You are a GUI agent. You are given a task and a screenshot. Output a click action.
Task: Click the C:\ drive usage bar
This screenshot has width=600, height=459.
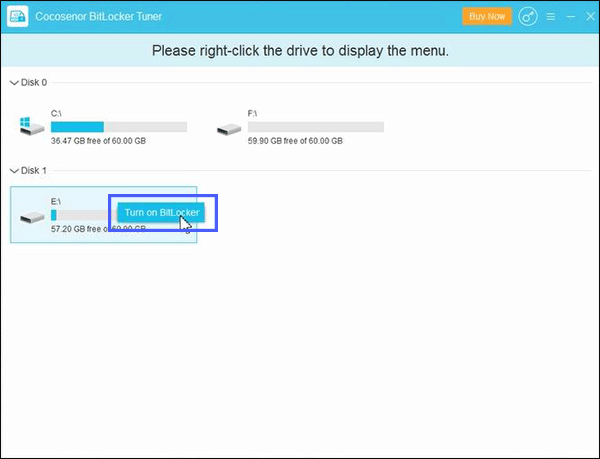point(119,127)
